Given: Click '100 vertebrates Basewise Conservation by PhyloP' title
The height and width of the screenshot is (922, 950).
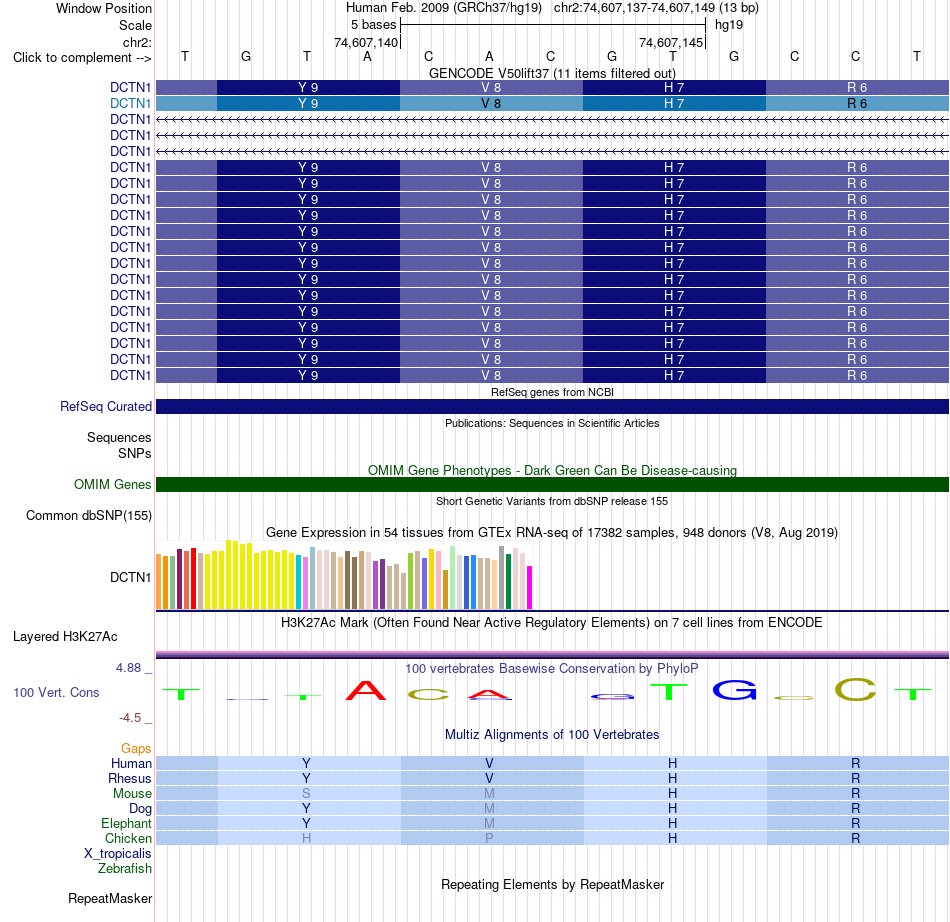Looking at the screenshot, I should [x=552, y=668].
